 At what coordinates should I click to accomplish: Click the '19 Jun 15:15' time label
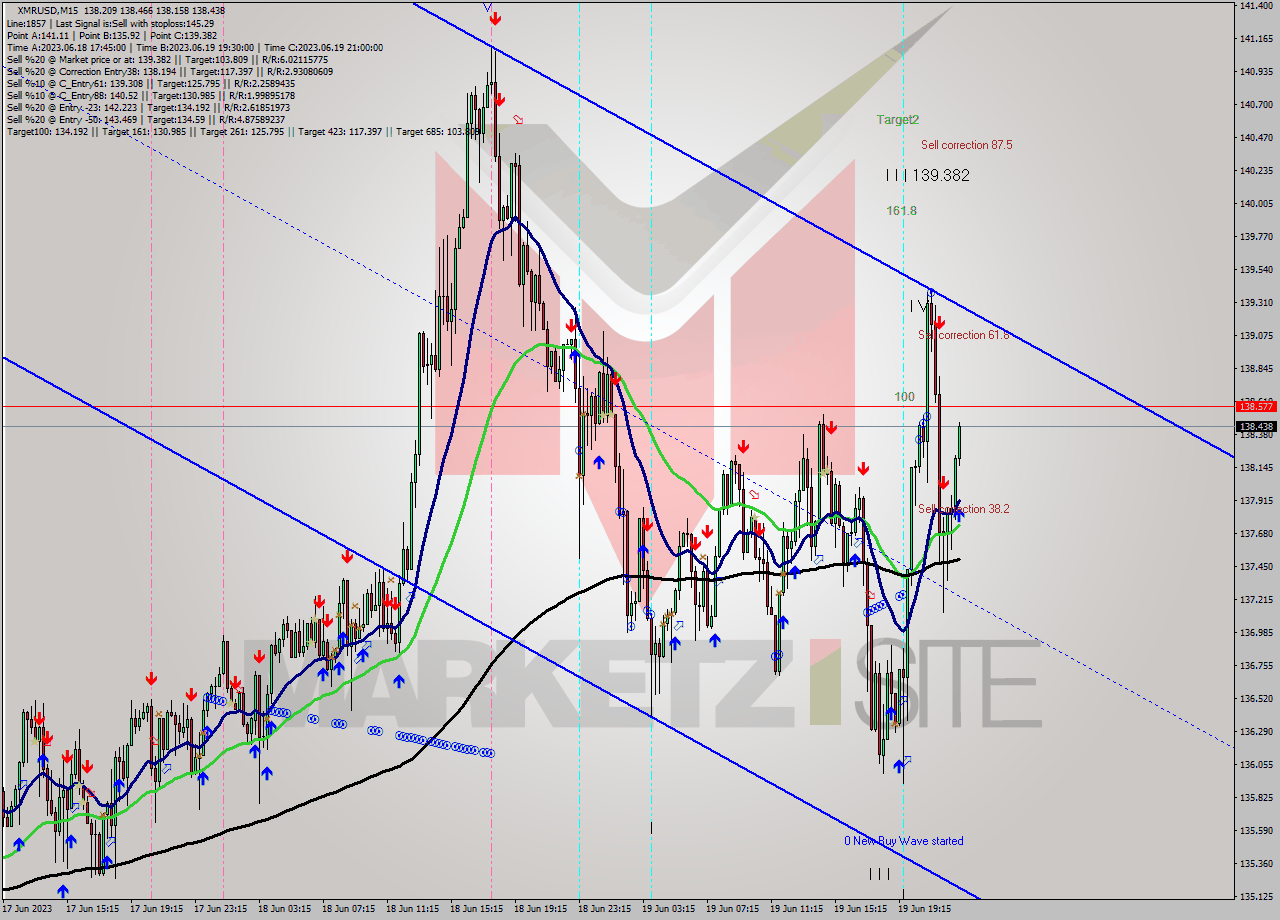[x=861, y=909]
